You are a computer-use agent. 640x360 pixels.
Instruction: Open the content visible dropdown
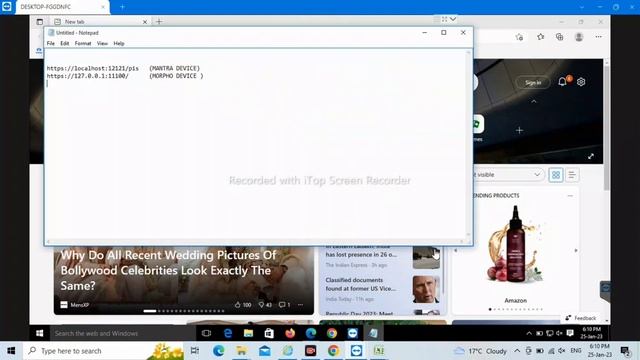coord(508,175)
